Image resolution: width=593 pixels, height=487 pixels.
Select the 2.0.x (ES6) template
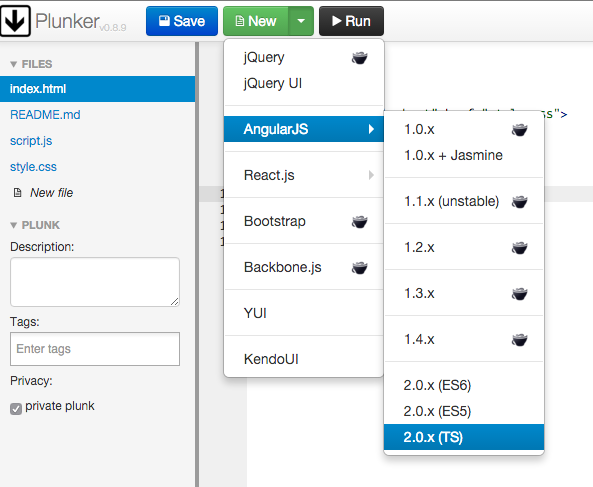(x=464, y=385)
